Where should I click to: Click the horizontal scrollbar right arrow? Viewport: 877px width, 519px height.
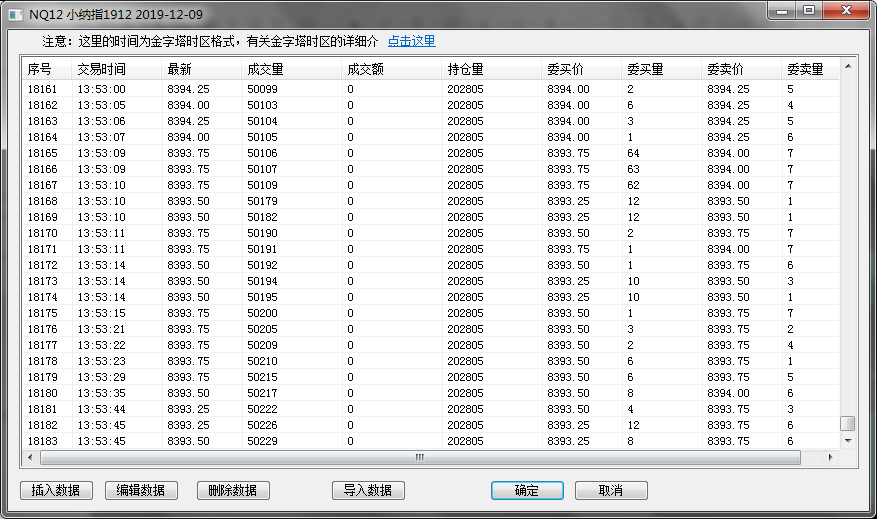[x=831, y=457]
